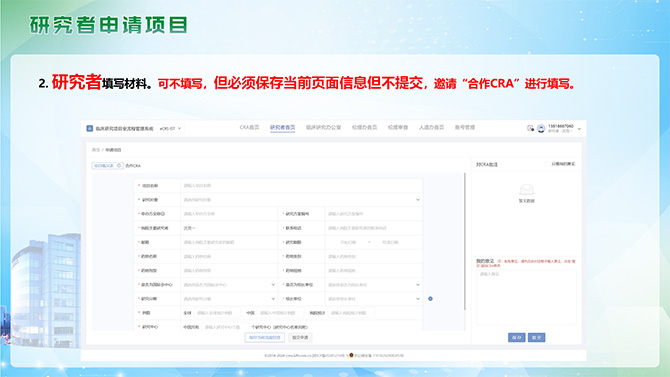
Task: Open the 组长单位 select dropdown
Action: [373, 299]
